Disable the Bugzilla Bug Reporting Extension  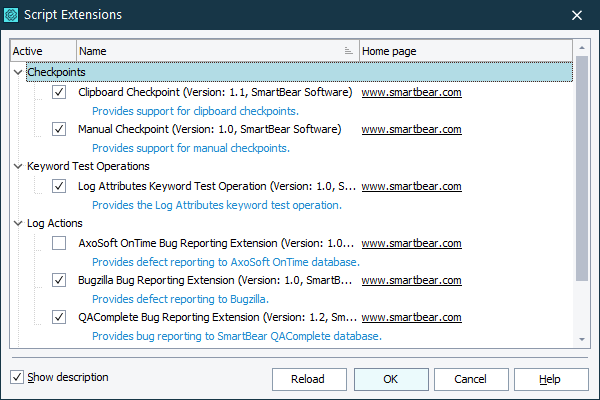coord(59,281)
